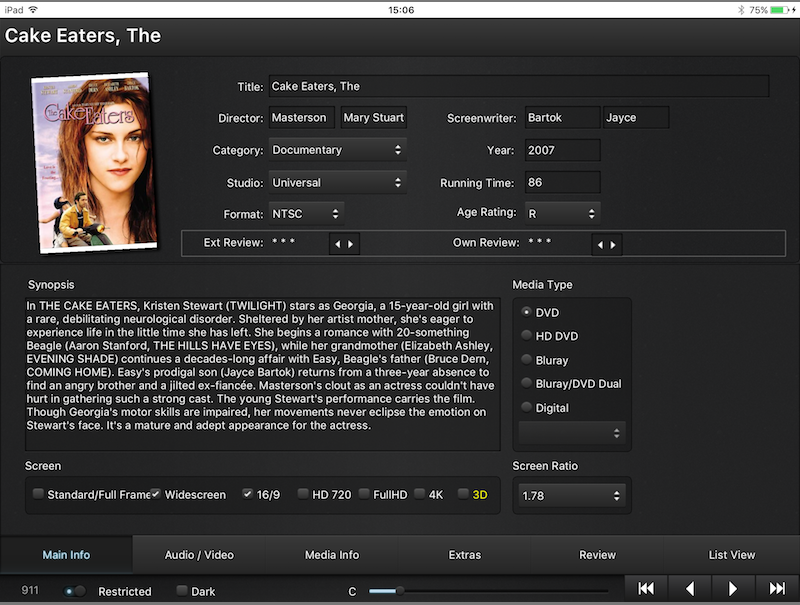This screenshot has height=605, width=800.
Task: Open the List View
Action: (731, 555)
